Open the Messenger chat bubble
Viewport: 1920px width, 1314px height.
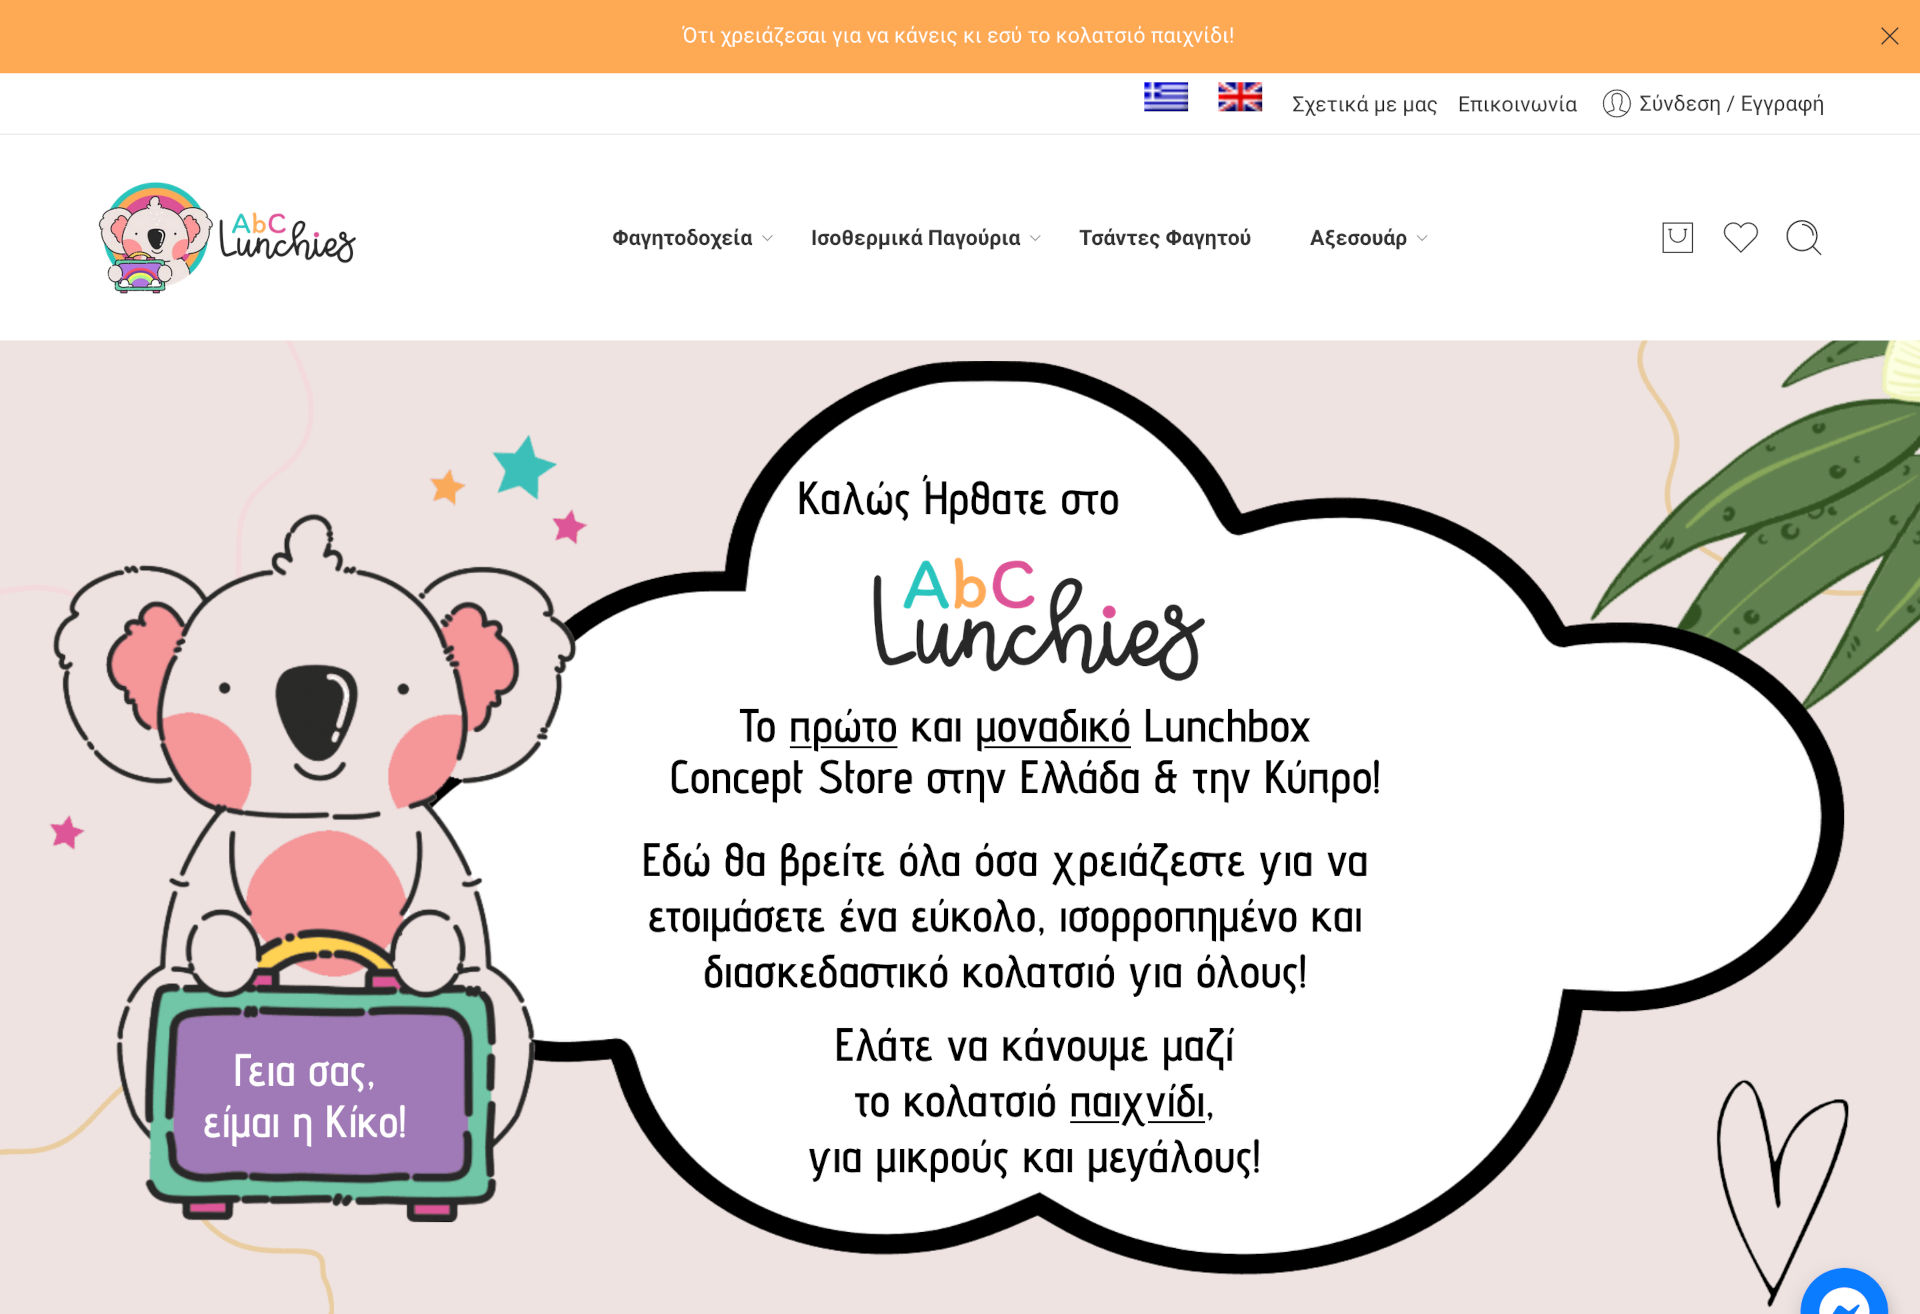tap(1844, 1294)
